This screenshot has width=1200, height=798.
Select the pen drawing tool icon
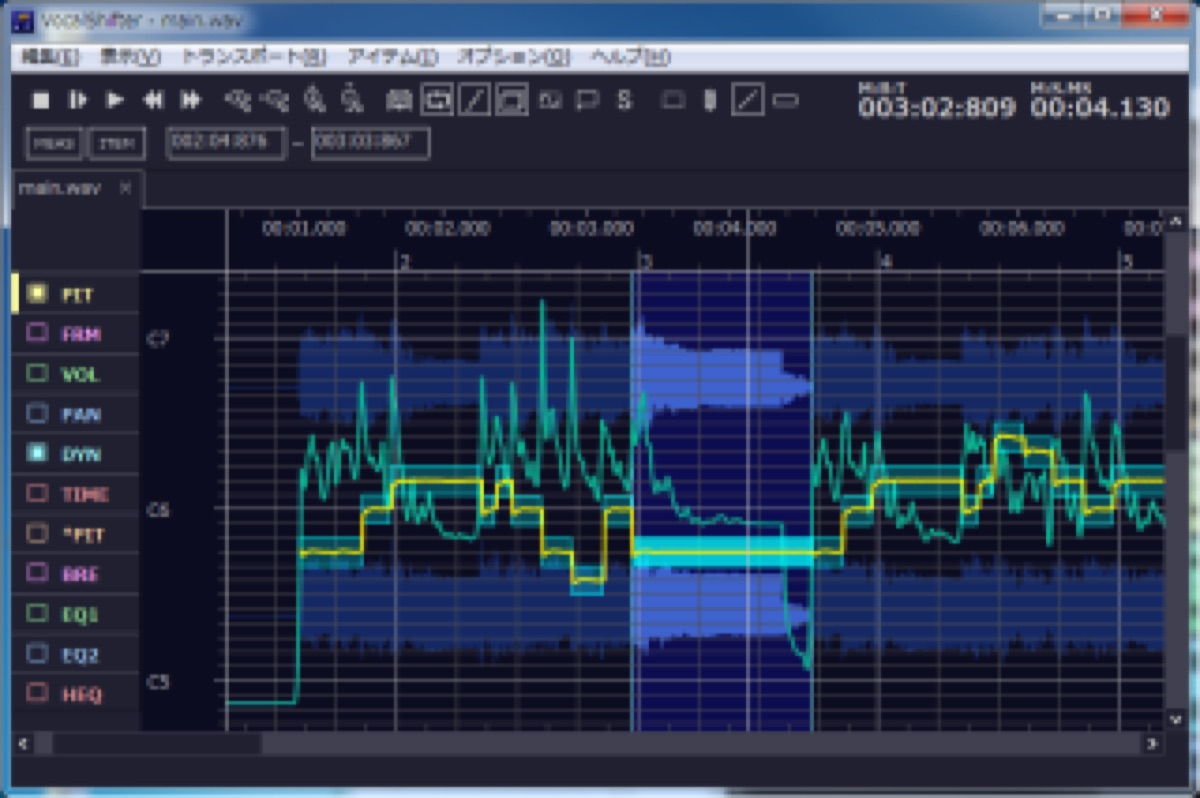click(710, 100)
